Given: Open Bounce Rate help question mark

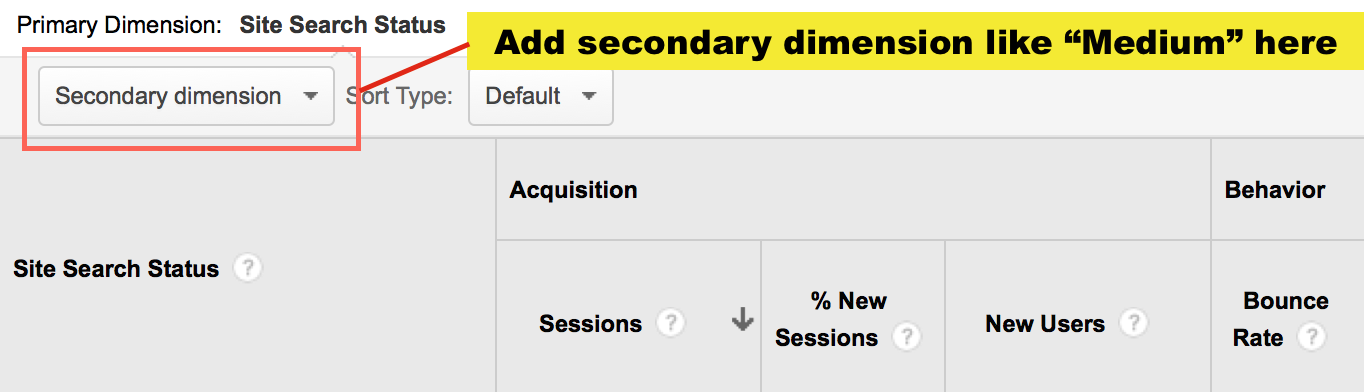Looking at the screenshot, I should [1311, 338].
